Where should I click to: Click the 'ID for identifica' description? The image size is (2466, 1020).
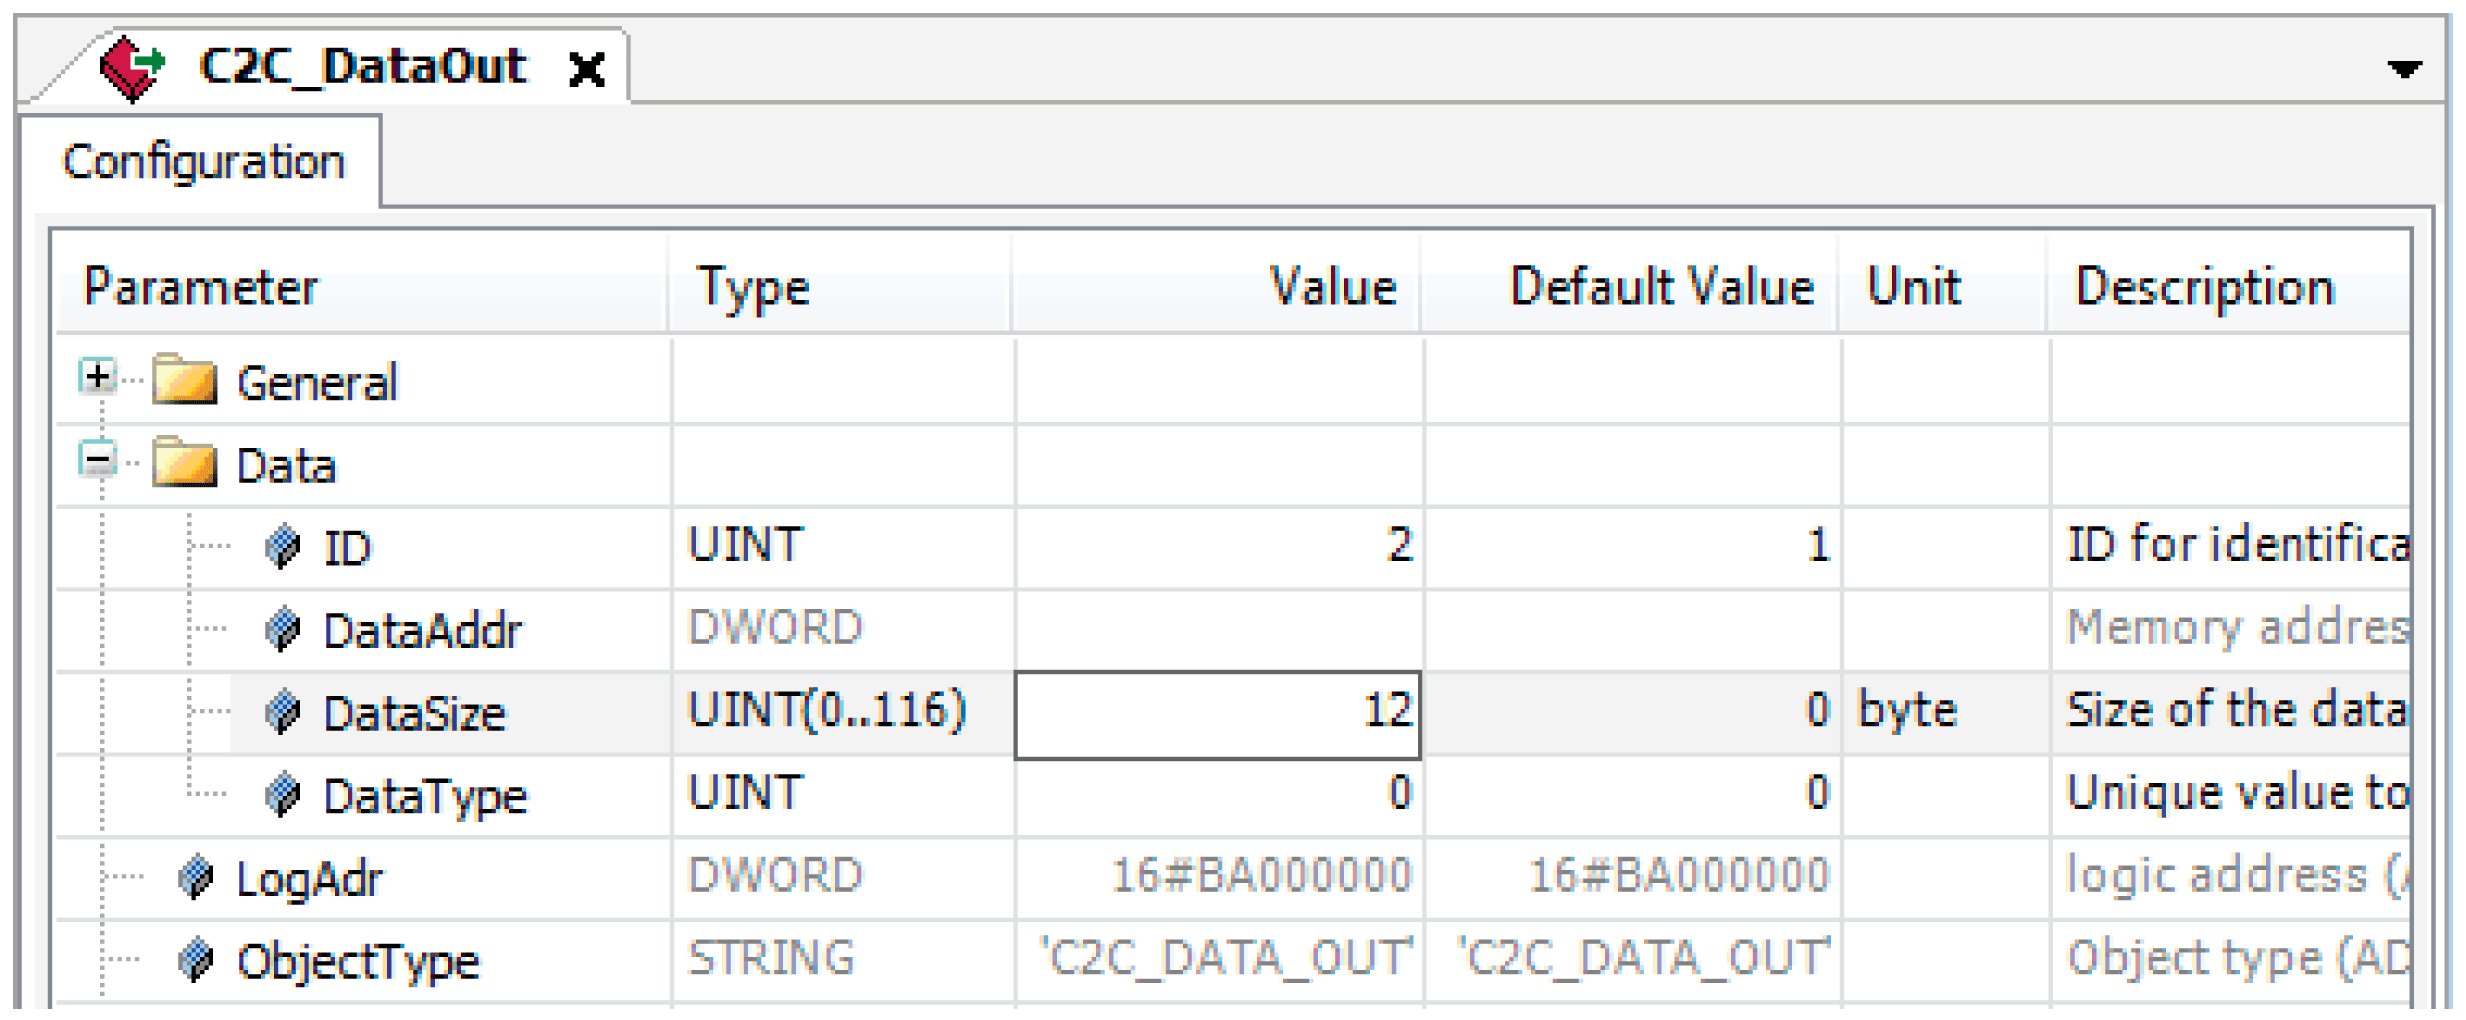coord(2238,546)
